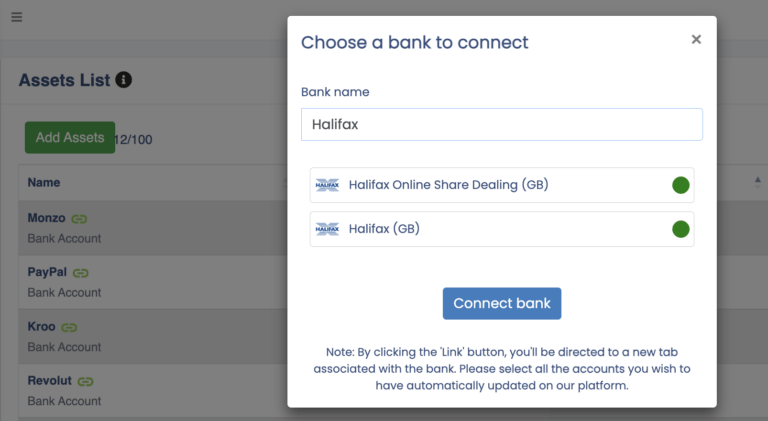Click the Name column header
768x421 pixels.
tap(44, 183)
